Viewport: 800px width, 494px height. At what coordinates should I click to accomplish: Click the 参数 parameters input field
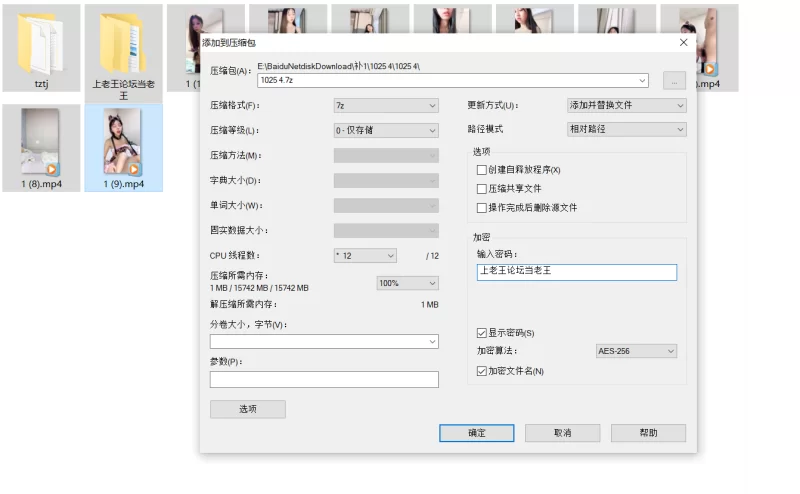324,379
